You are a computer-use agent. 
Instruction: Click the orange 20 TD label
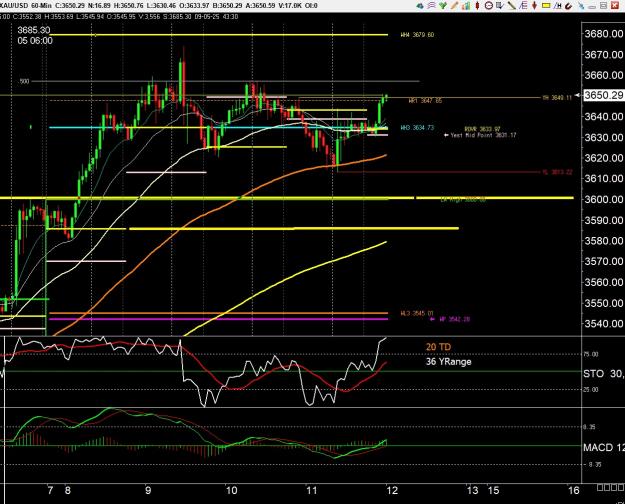[438, 347]
